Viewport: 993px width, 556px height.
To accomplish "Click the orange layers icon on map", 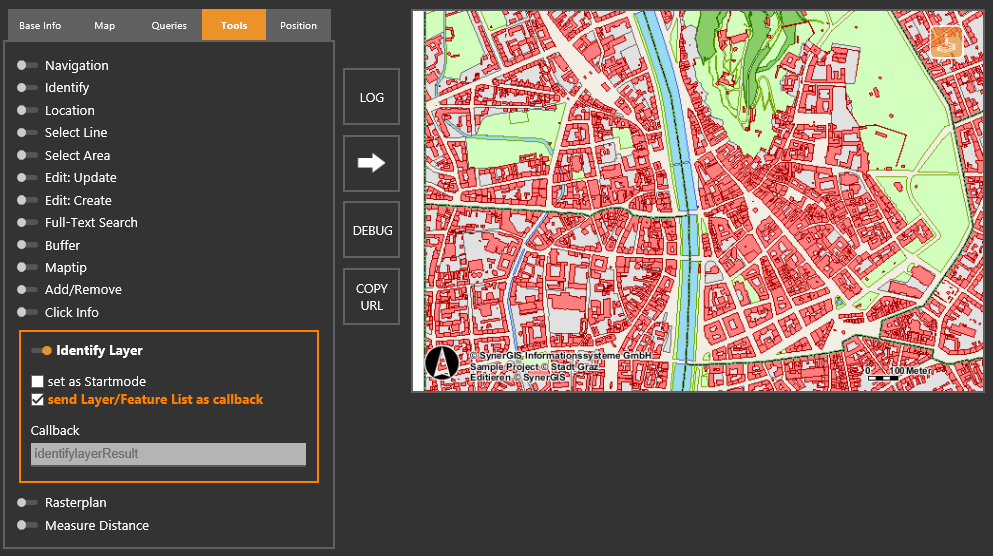I will 945,42.
